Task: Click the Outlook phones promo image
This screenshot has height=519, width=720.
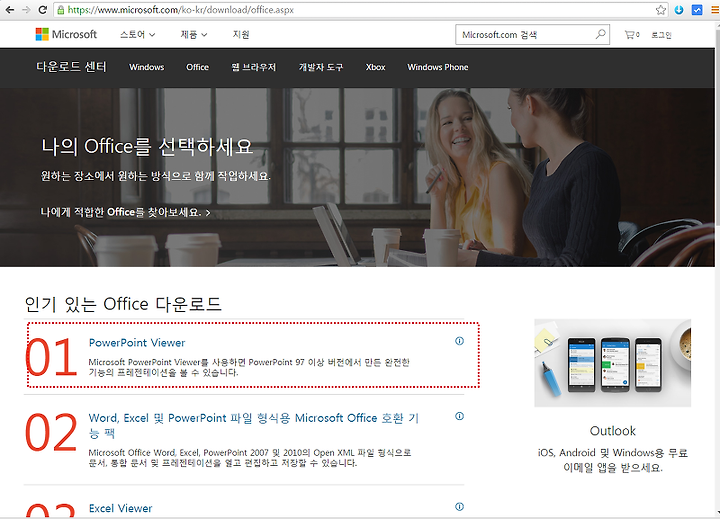Action: click(x=613, y=363)
